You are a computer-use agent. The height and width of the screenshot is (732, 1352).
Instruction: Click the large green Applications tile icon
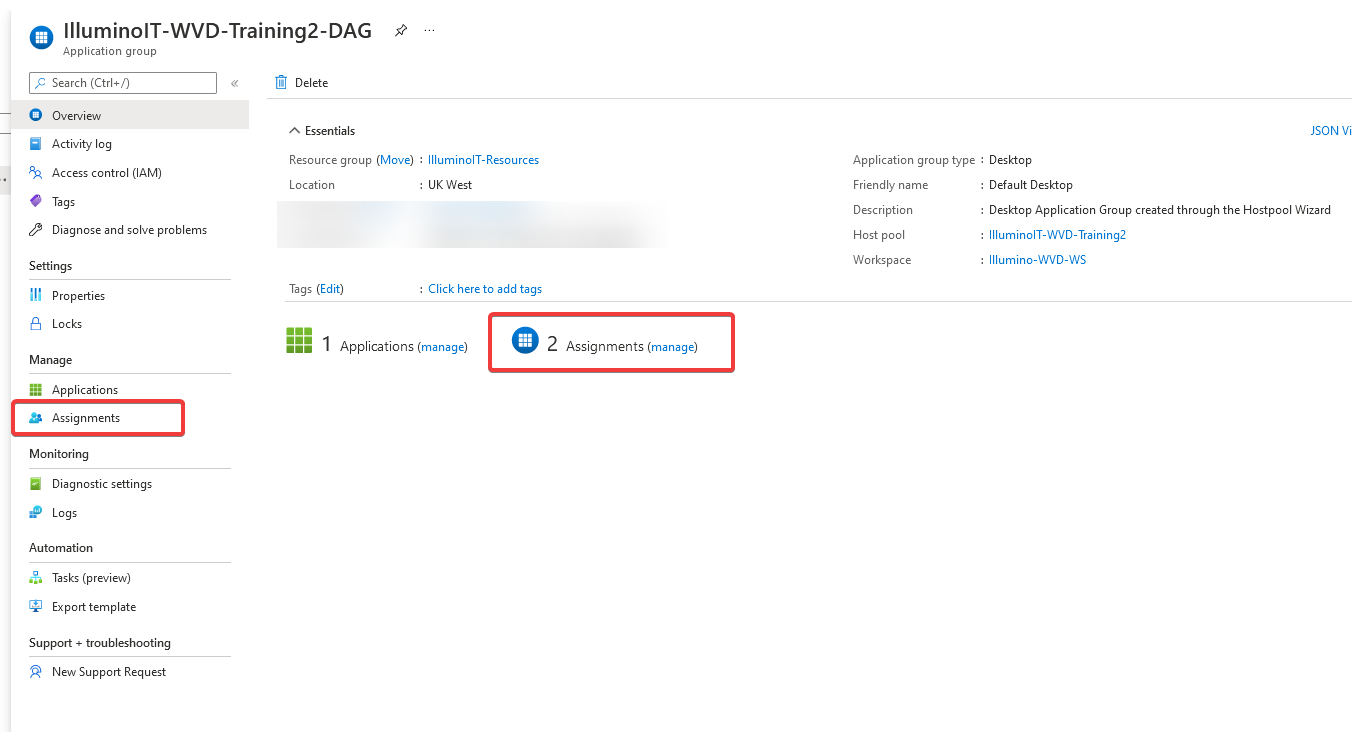pyautogui.click(x=300, y=341)
